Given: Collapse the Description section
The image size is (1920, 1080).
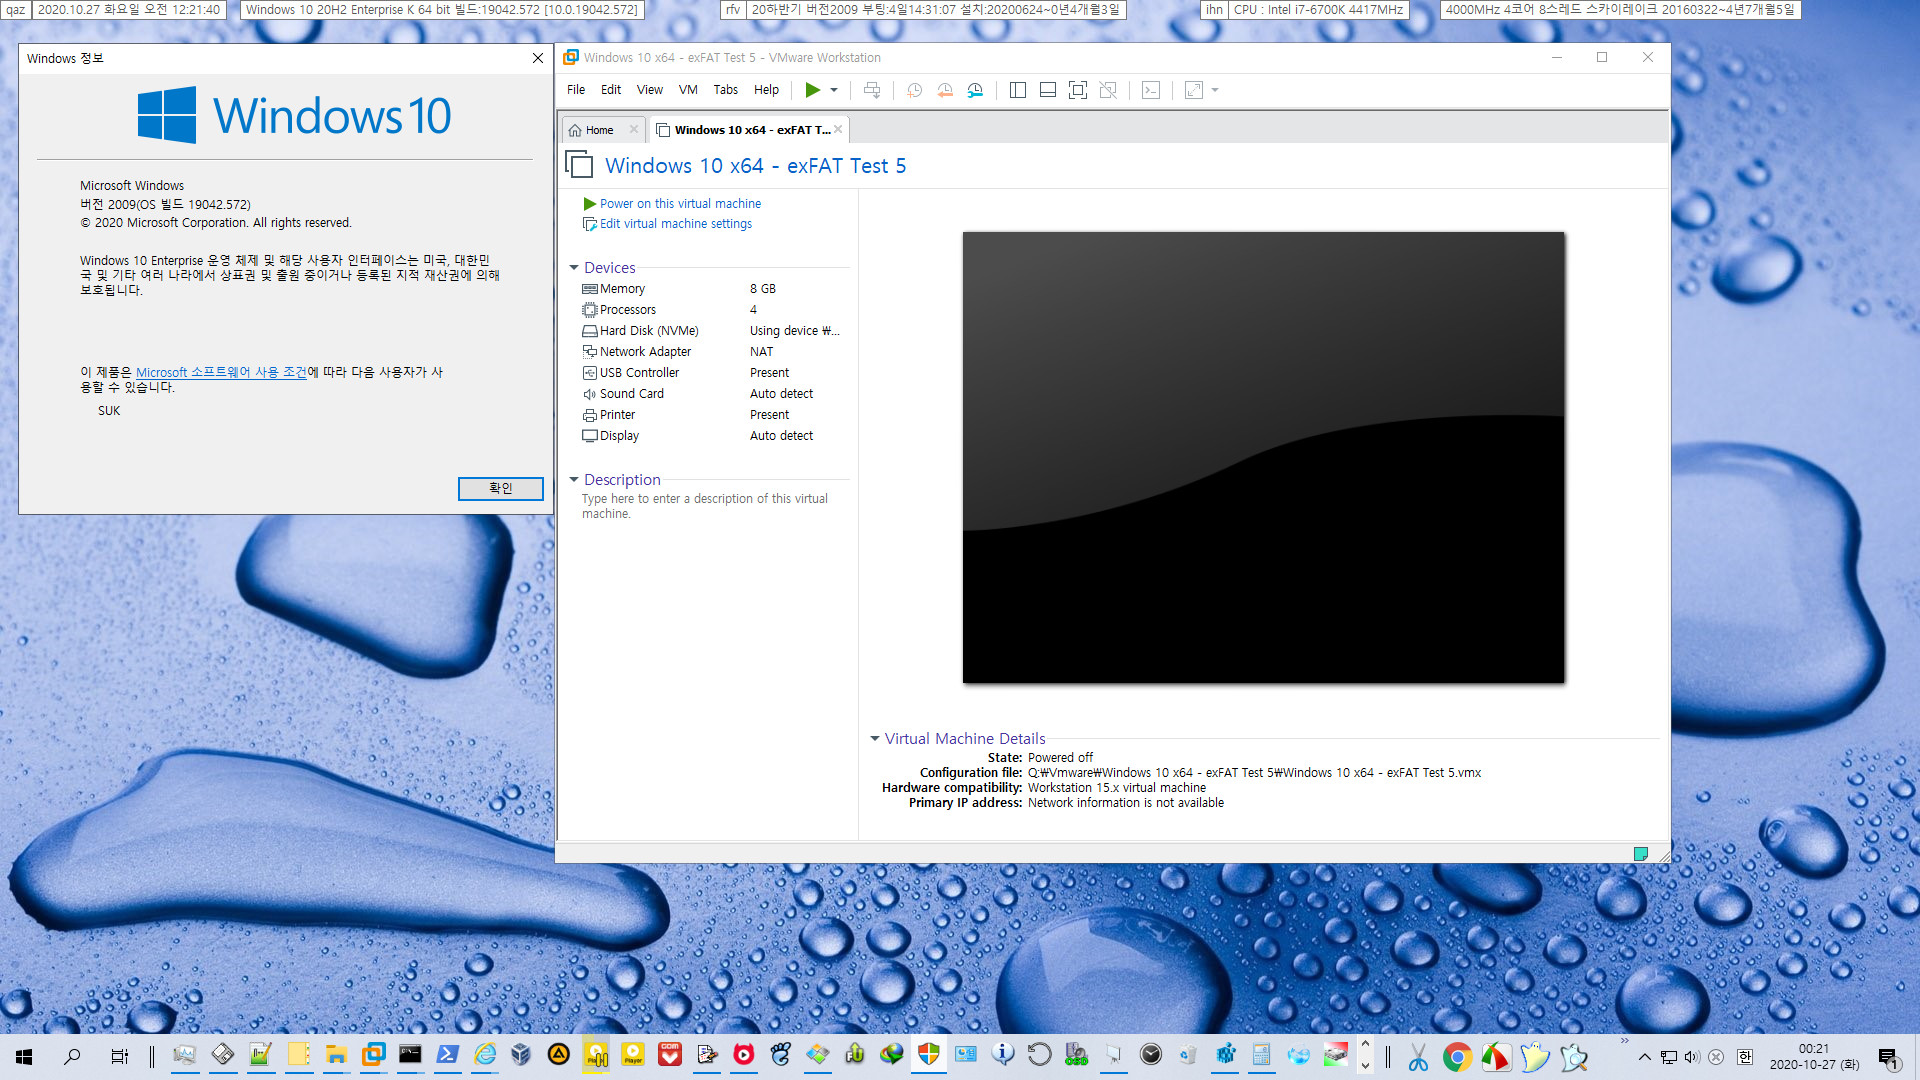Looking at the screenshot, I should (x=574, y=480).
